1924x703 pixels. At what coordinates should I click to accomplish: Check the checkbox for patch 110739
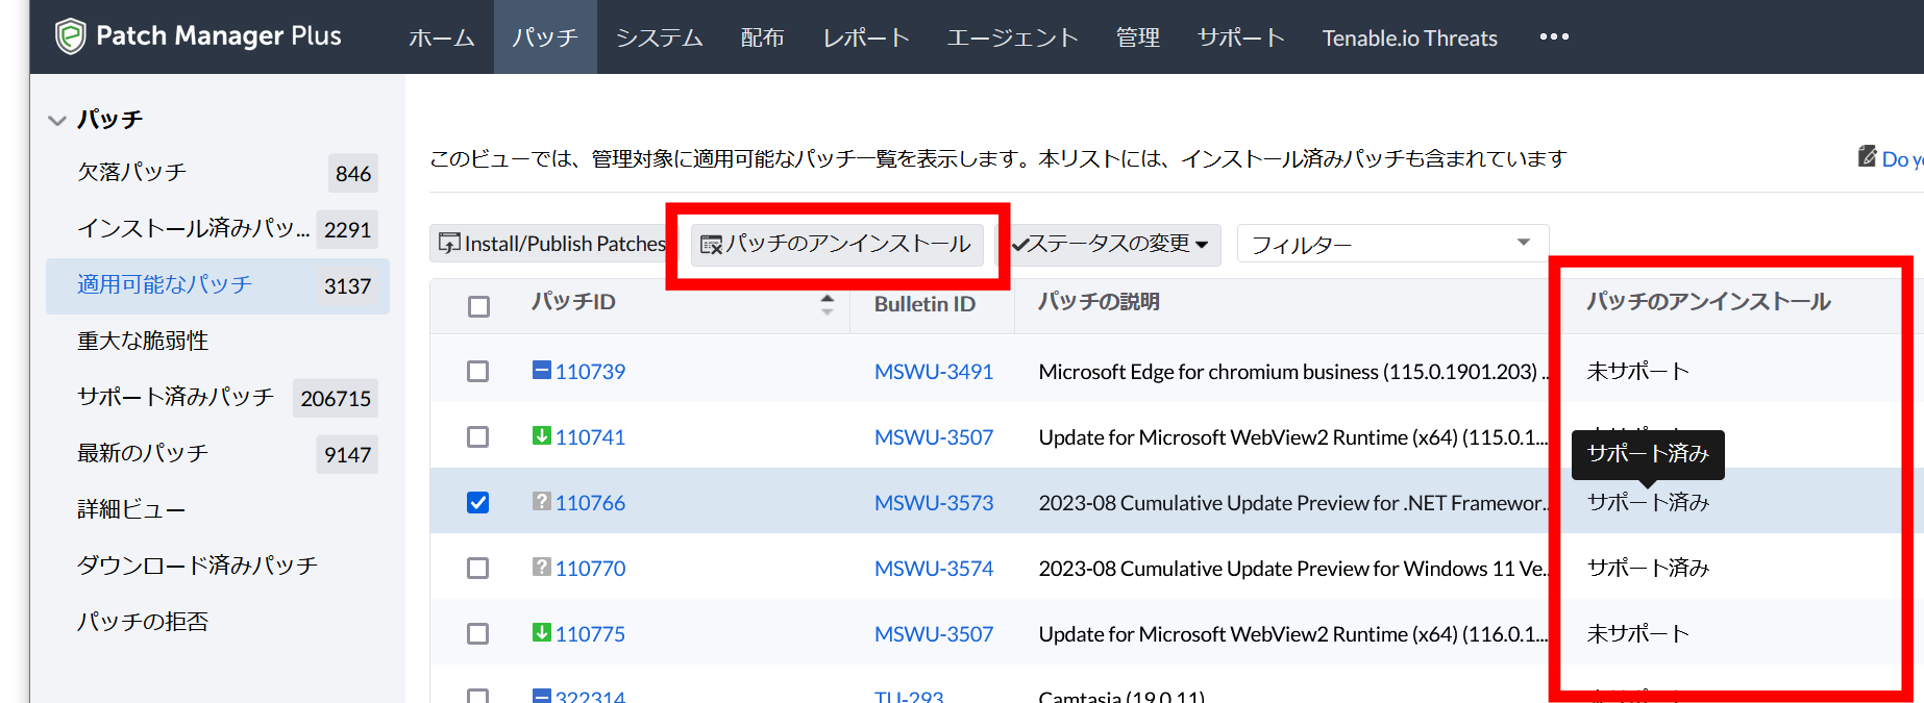[478, 371]
